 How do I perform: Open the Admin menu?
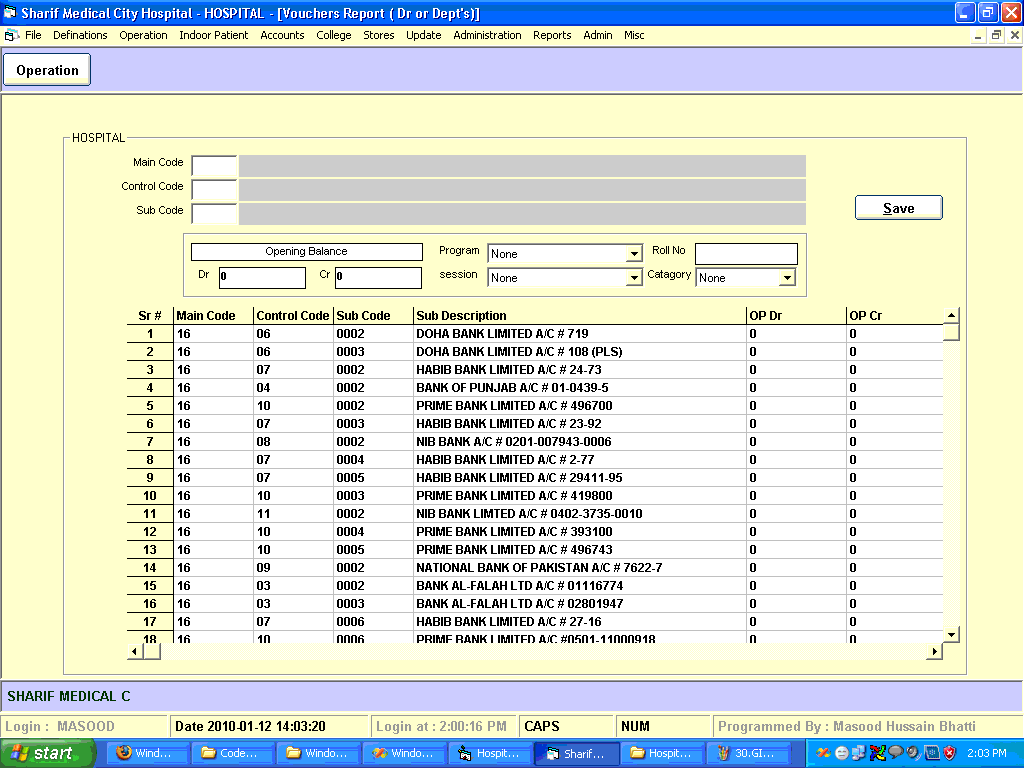tap(598, 35)
